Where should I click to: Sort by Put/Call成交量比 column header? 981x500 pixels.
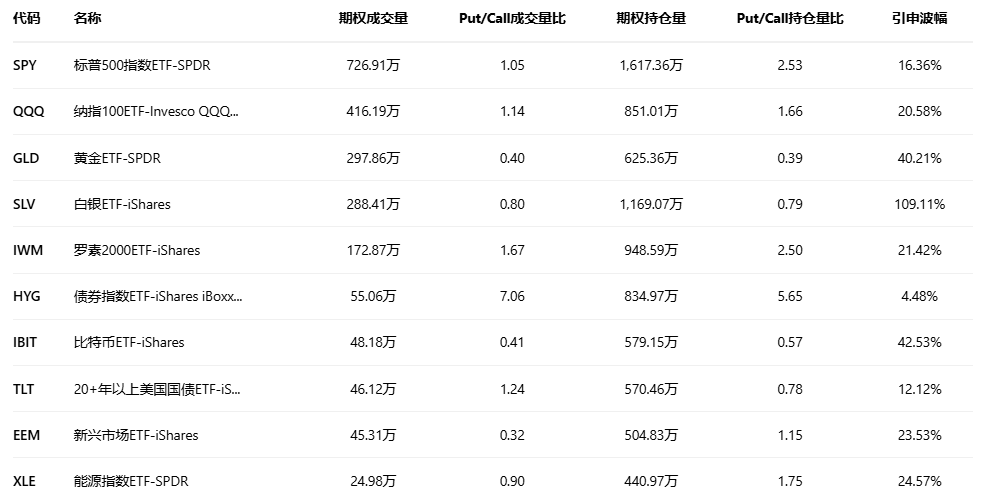512,19
